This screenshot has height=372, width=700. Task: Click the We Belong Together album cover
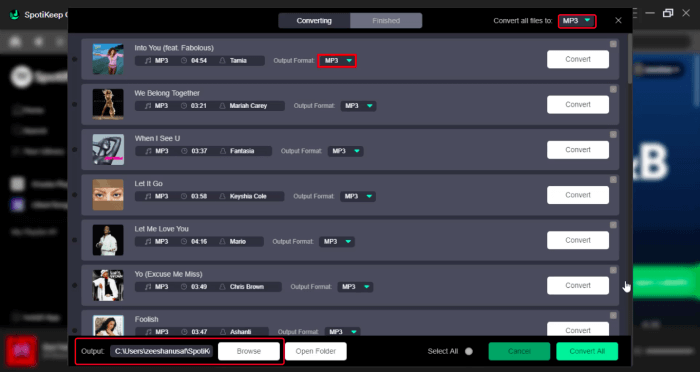[108, 104]
